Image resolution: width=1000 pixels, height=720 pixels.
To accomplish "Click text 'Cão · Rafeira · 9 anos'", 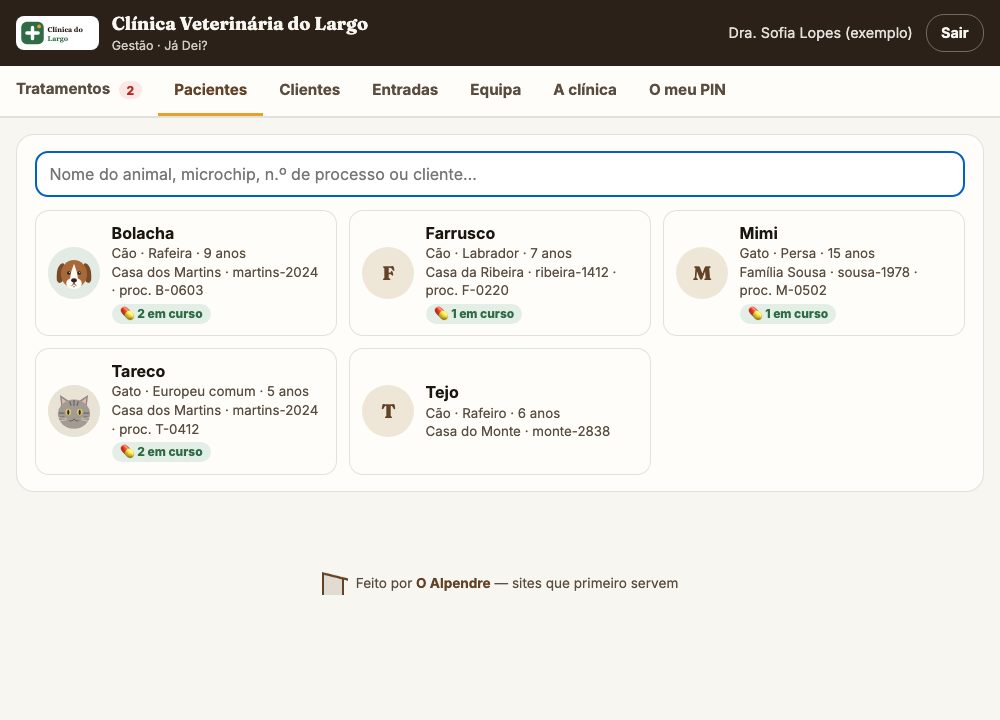I will (x=179, y=253).
